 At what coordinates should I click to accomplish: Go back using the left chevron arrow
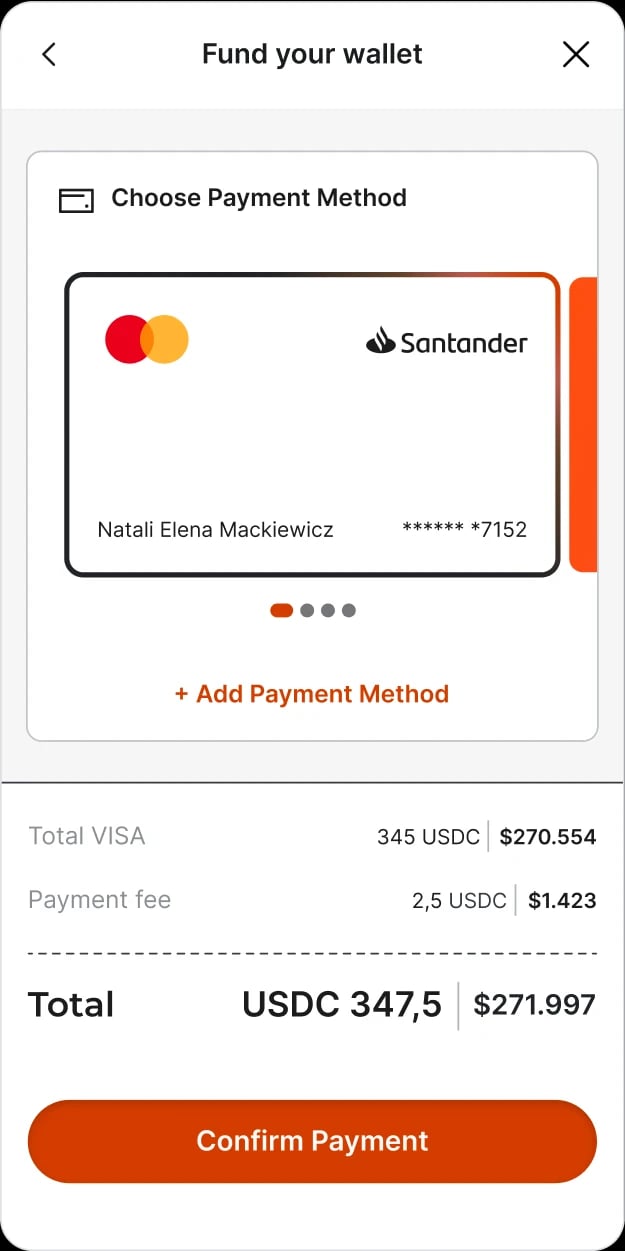click(x=49, y=54)
